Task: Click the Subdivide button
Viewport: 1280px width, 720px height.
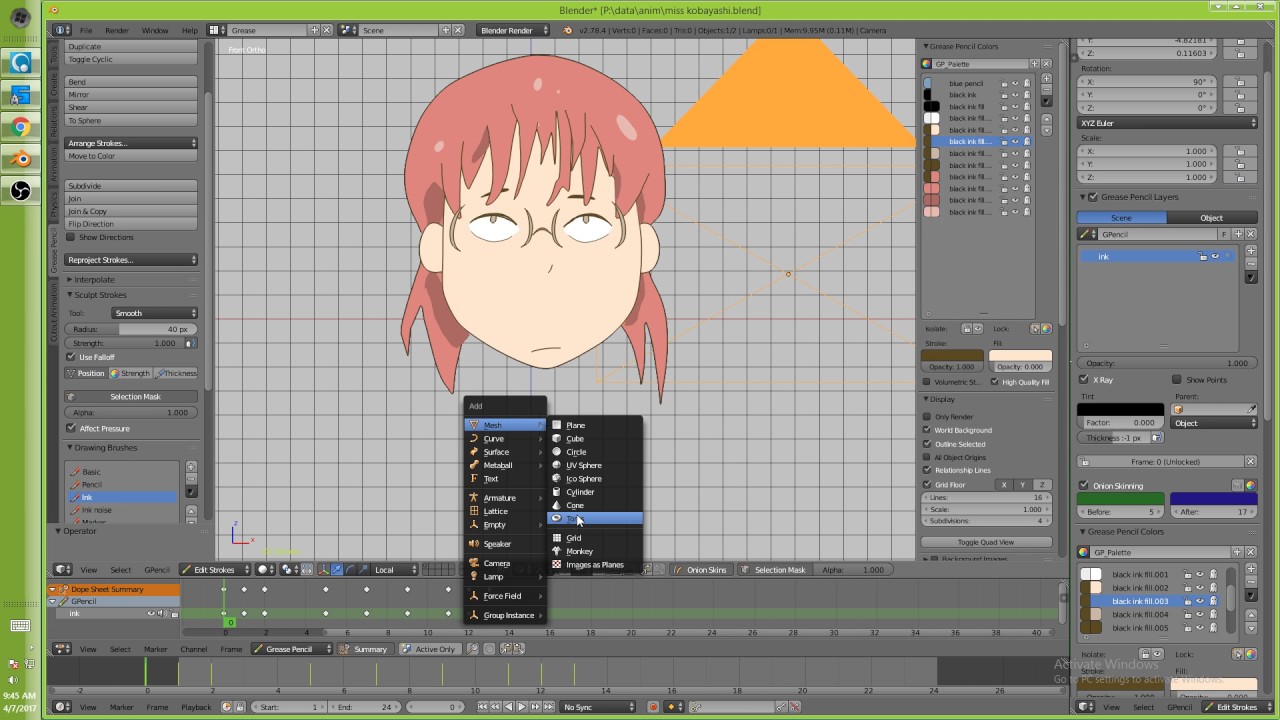Action: [131, 186]
